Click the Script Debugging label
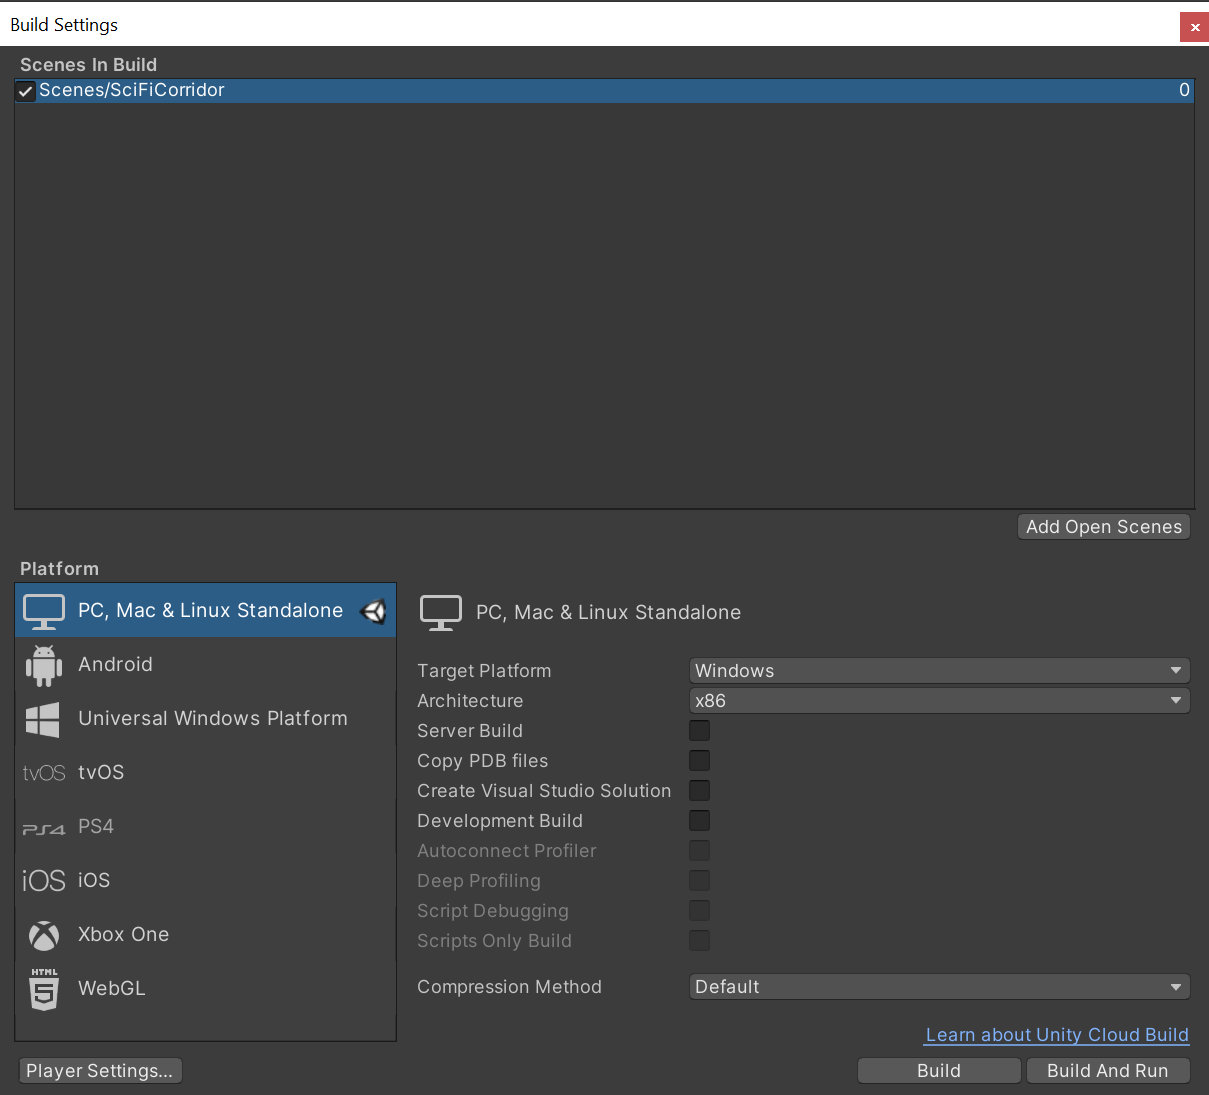The height and width of the screenshot is (1095, 1209). click(x=493, y=911)
